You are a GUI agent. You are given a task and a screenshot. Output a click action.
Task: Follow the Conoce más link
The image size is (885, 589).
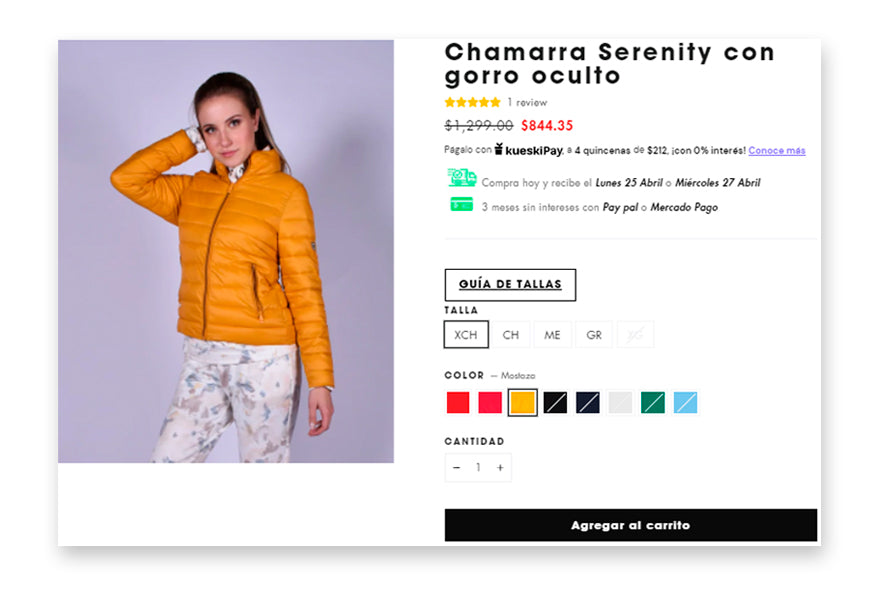coord(776,151)
